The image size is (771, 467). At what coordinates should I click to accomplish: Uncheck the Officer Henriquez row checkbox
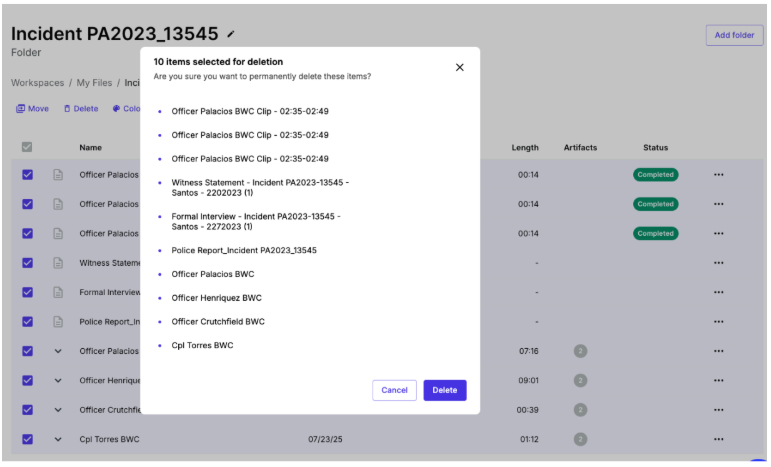[x=28, y=380]
